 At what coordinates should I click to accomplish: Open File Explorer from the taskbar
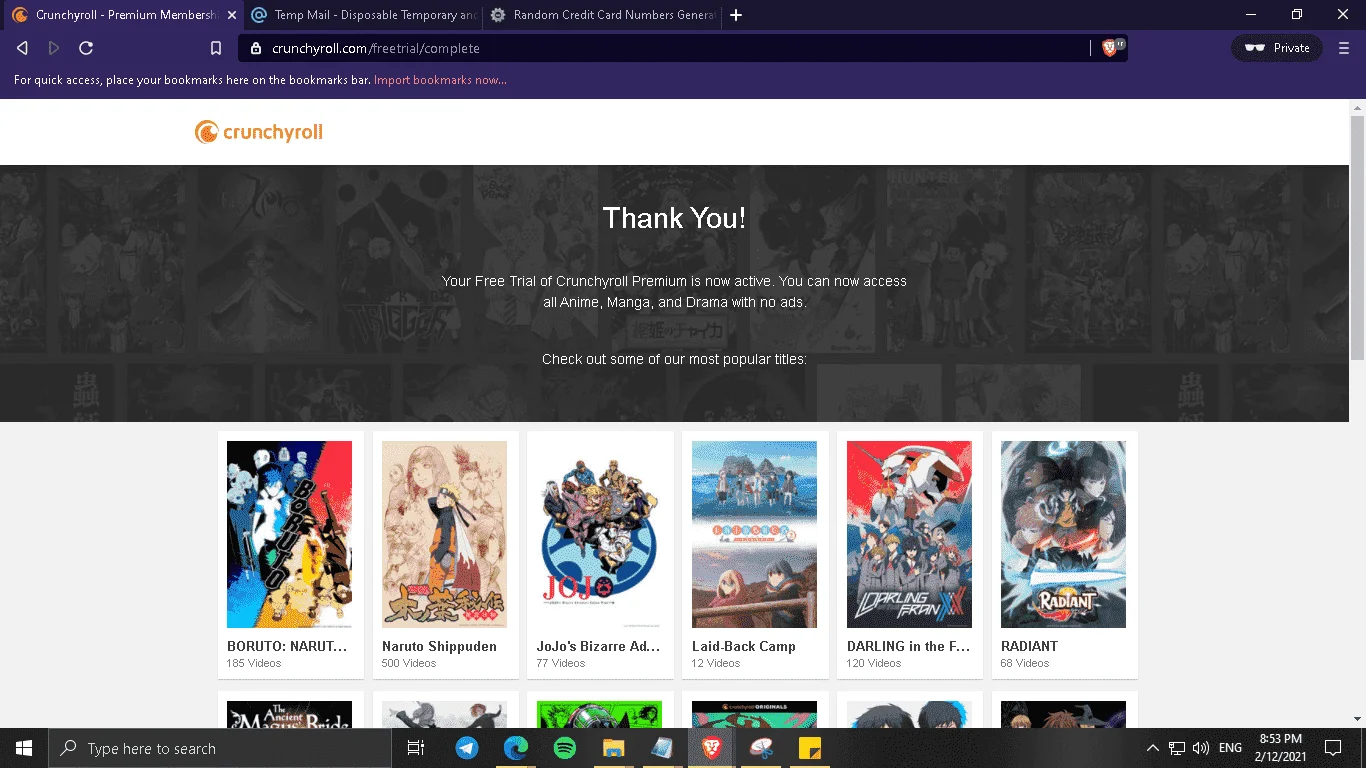(613, 748)
